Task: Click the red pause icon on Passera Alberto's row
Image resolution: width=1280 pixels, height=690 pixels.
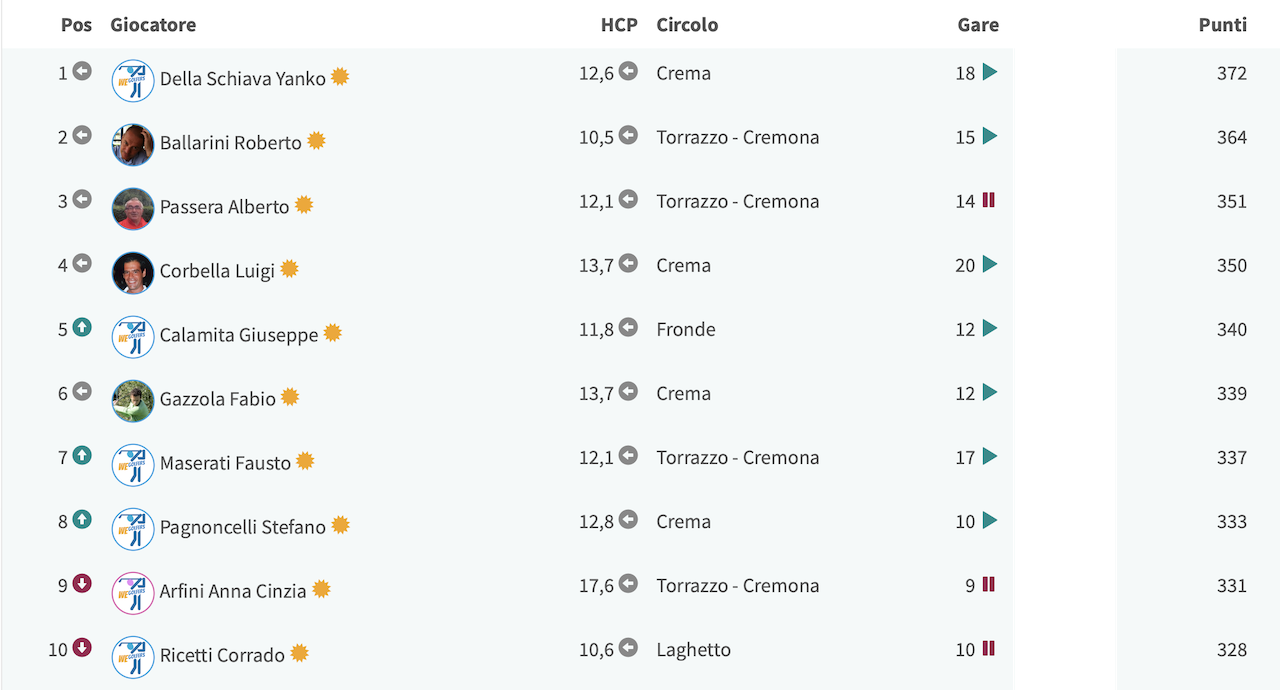Action: coord(989,200)
